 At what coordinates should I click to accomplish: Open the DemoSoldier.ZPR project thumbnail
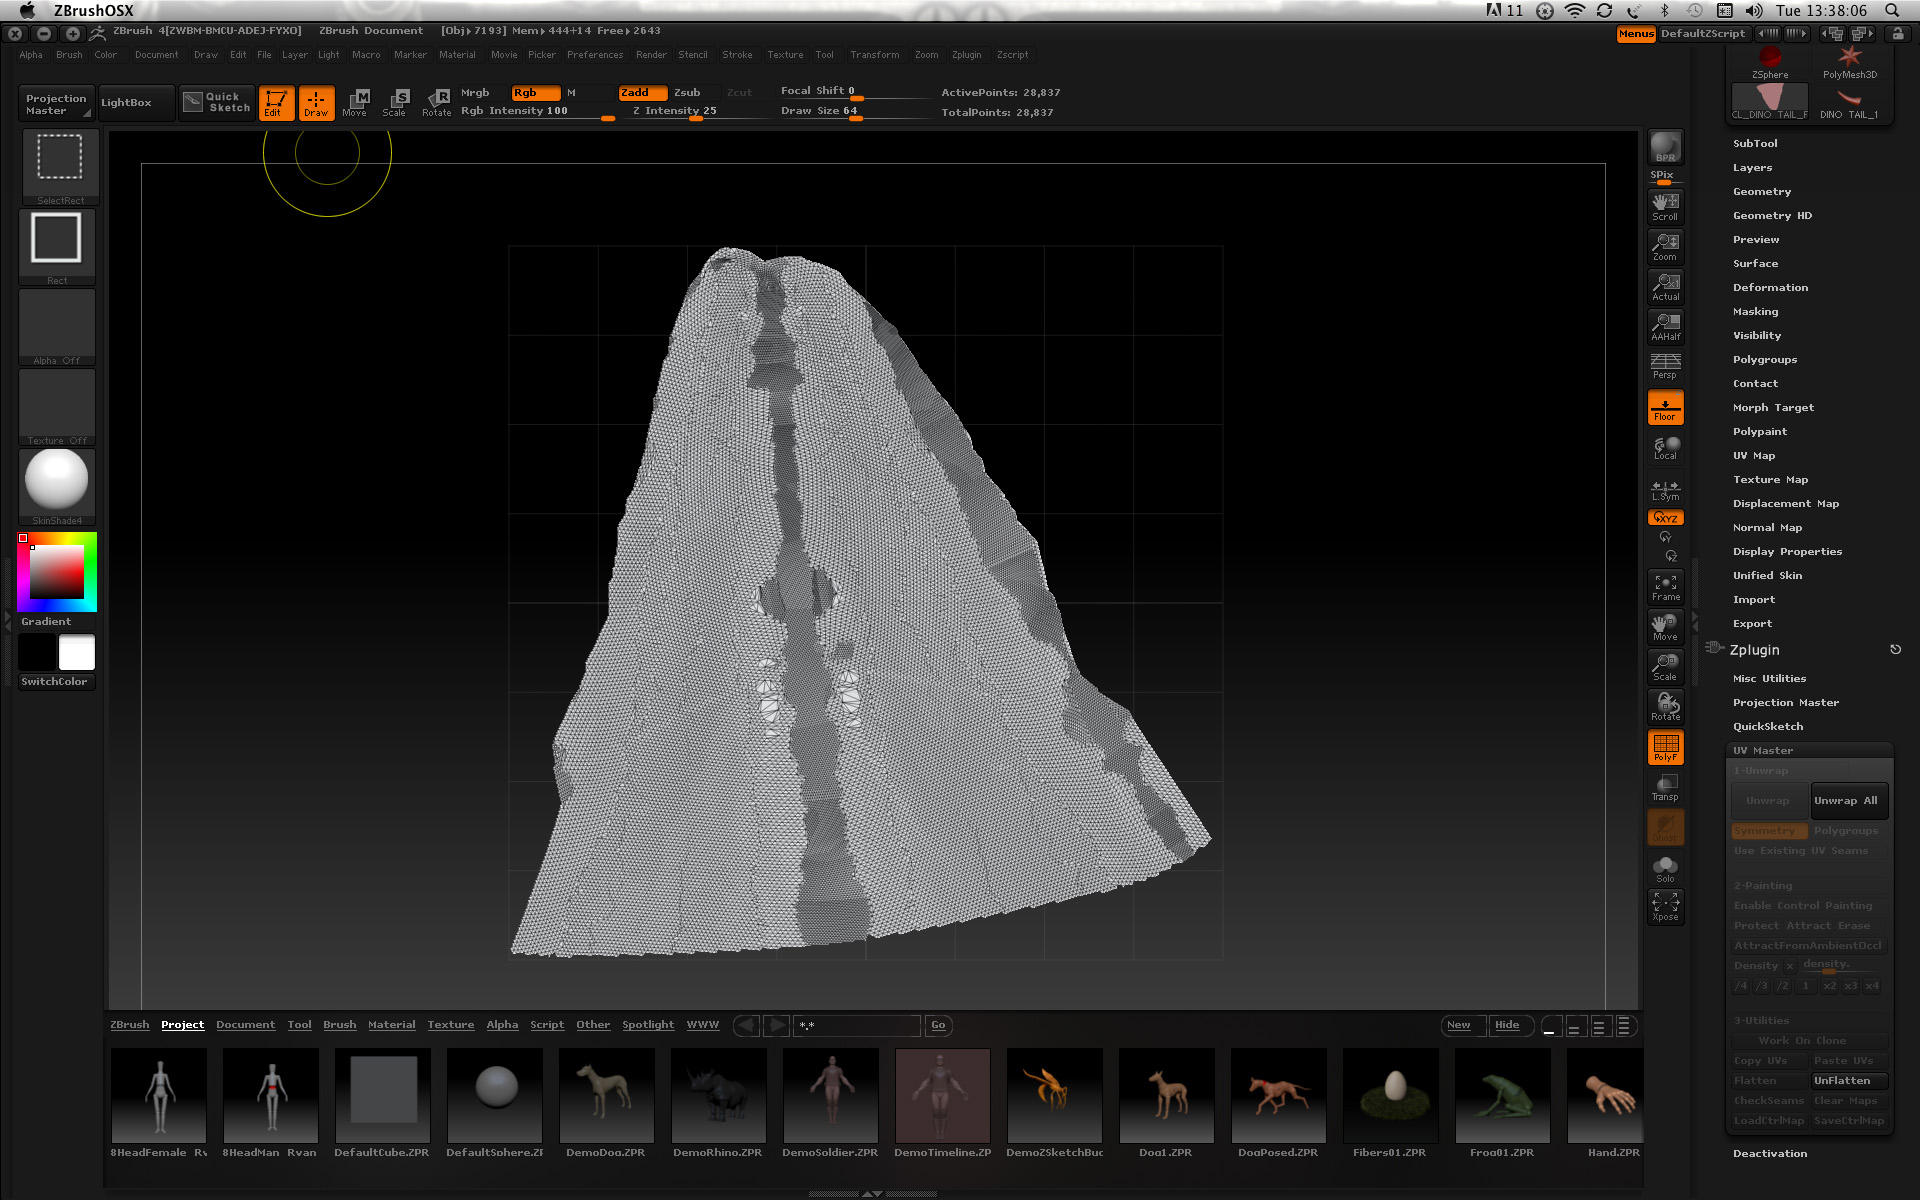[x=830, y=1095]
